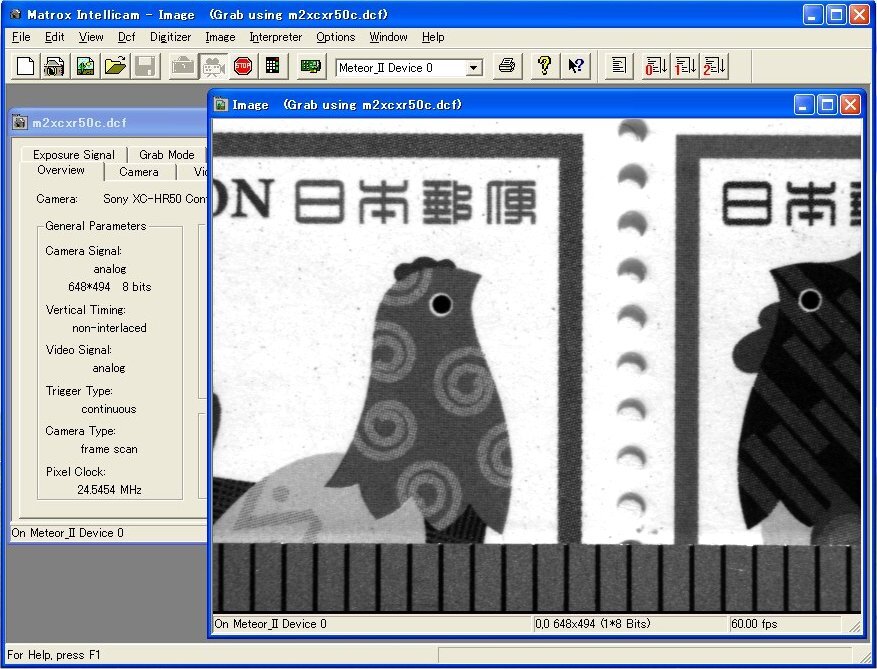877x669 pixels.
Task: Open the Meteor_II Device 0 dropdown
Action: pyautogui.click(x=473, y=68)
